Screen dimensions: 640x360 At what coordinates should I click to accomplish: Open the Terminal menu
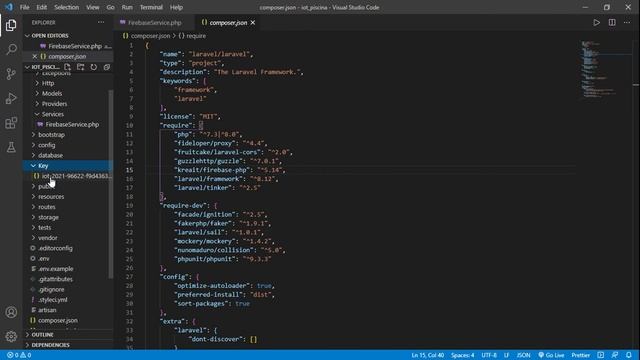[151, 7]
